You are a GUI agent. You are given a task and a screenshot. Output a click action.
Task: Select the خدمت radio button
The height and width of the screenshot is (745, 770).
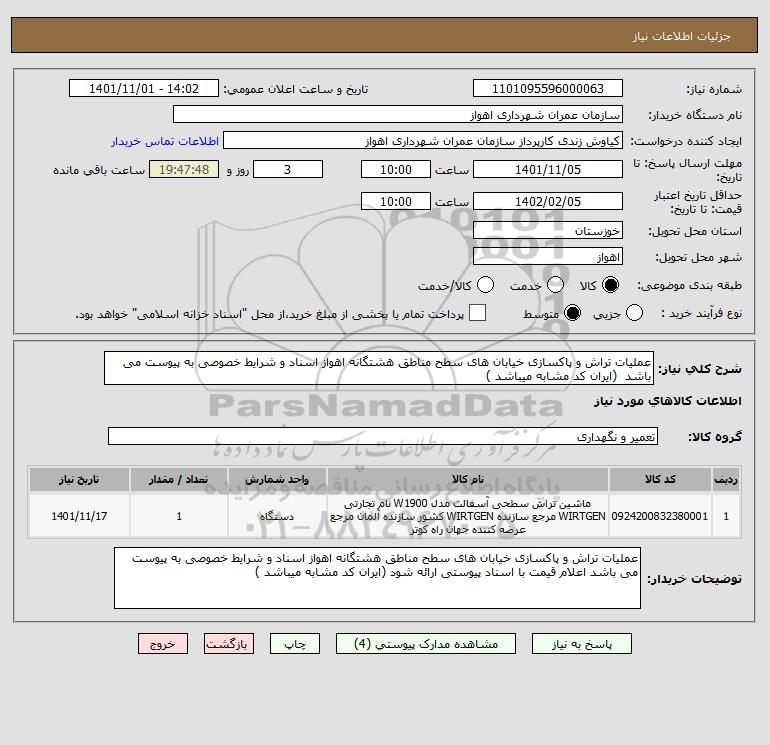point(555,285)
